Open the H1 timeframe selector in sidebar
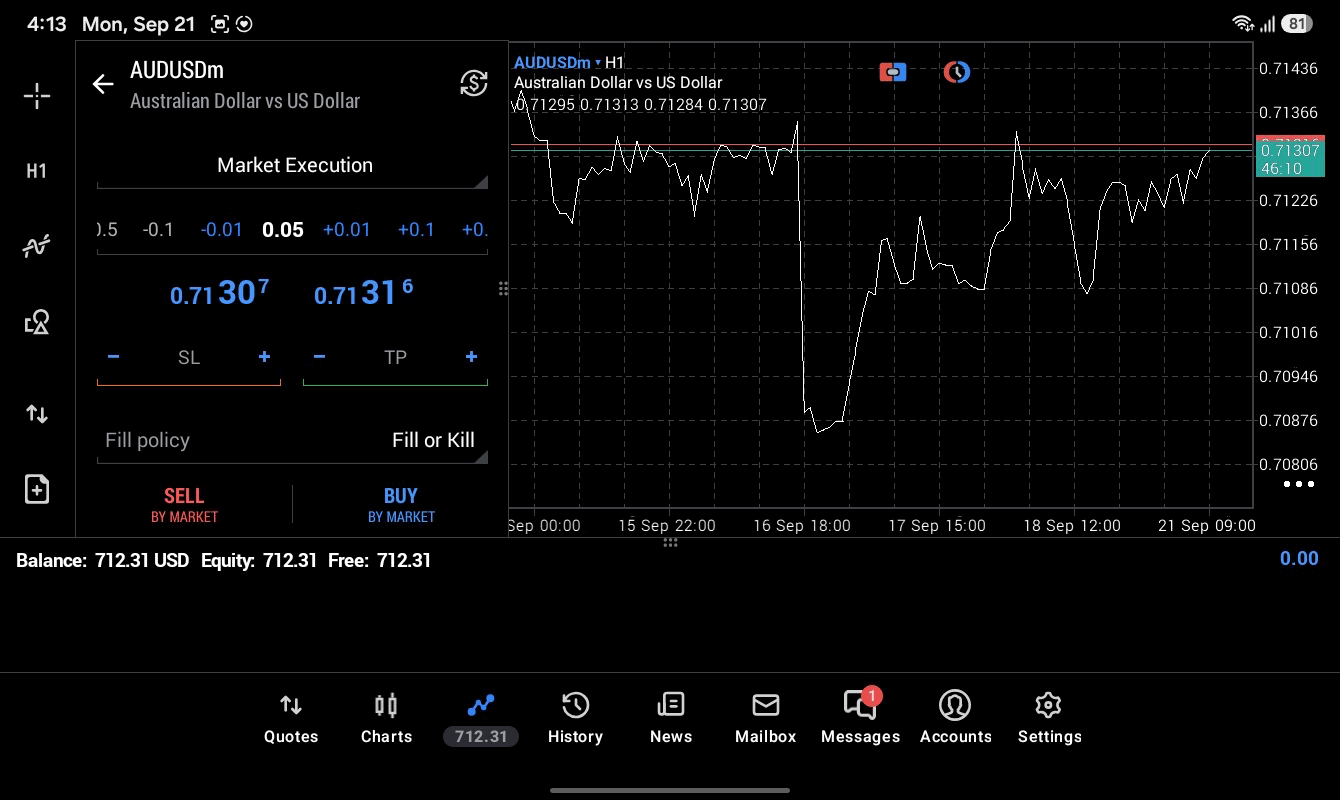Screen dimensions: 1340x800 coord(37,171)
